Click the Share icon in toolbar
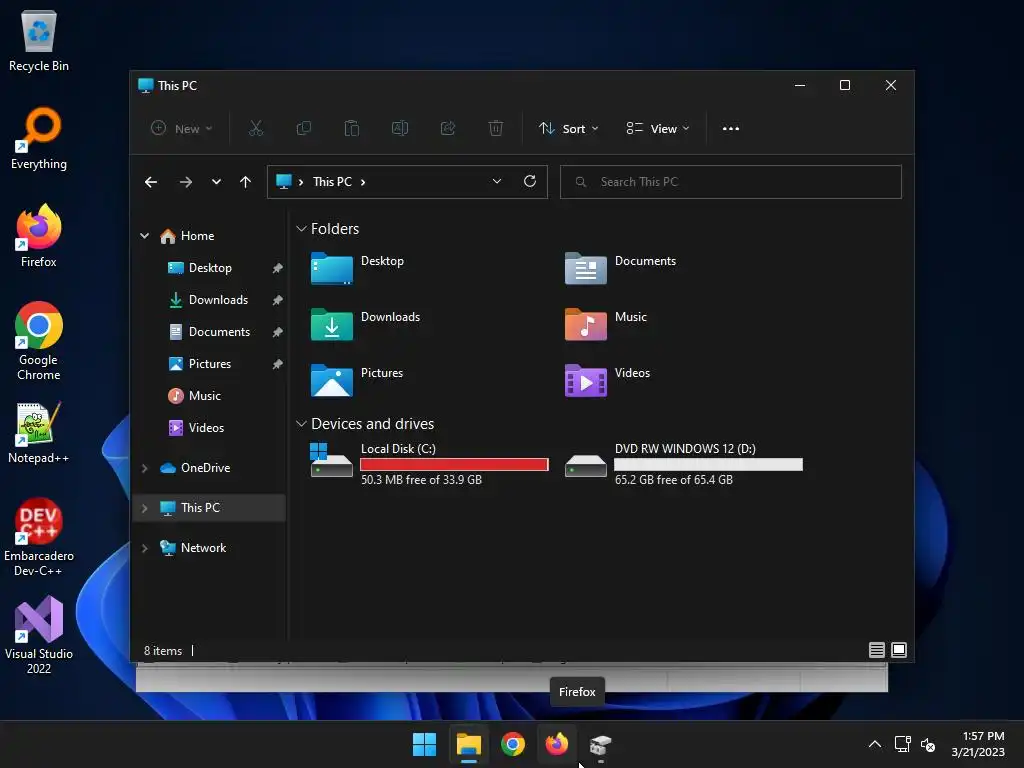The height and width of the screenshot is (768, 1024). pyautogui.click(x=448, y=129)
